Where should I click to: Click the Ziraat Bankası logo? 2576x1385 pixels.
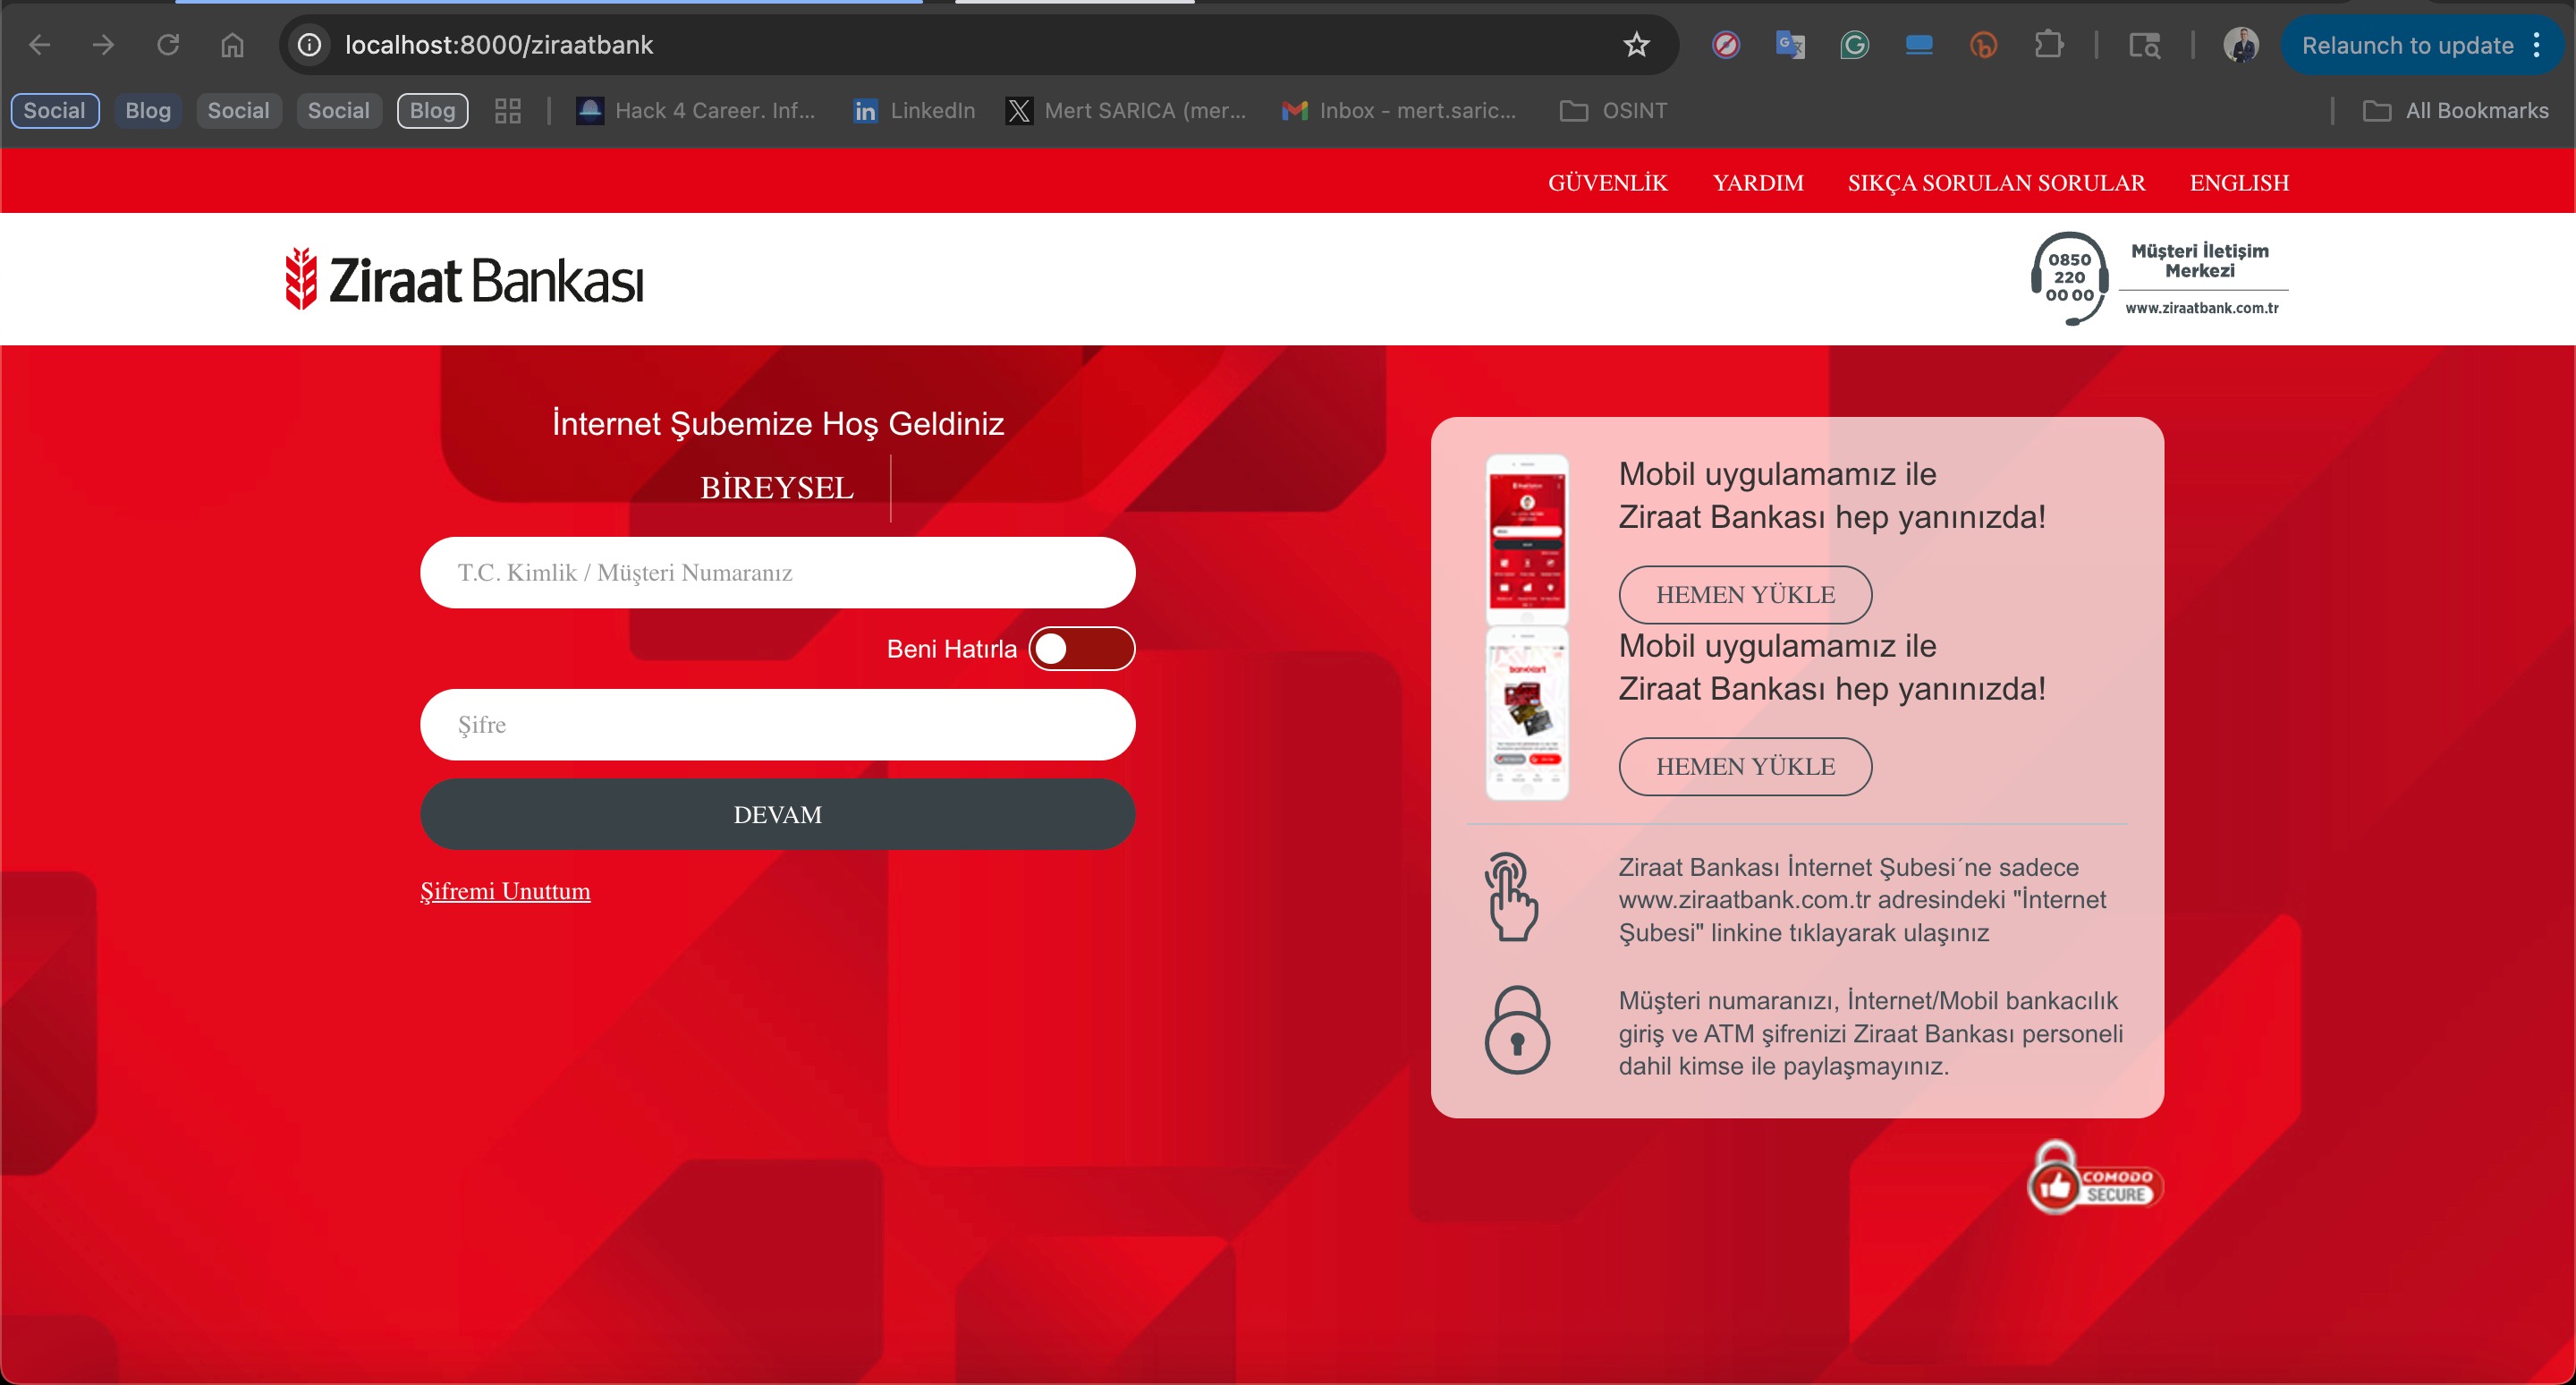(x=464, y=280)
